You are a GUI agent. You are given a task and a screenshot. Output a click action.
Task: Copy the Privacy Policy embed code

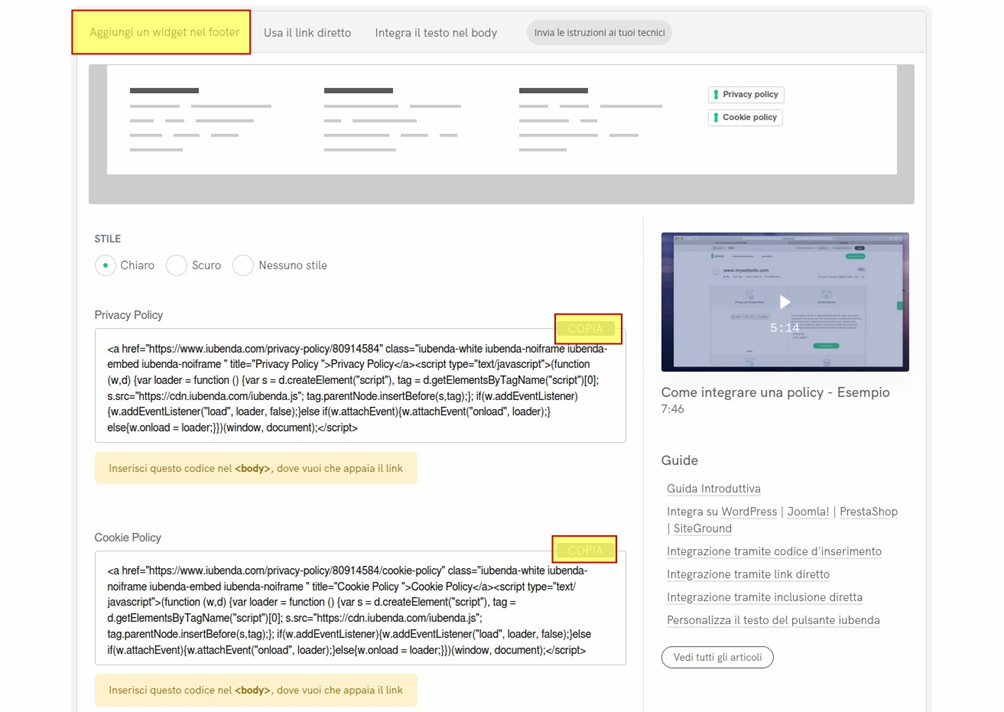tap(588, 329)
